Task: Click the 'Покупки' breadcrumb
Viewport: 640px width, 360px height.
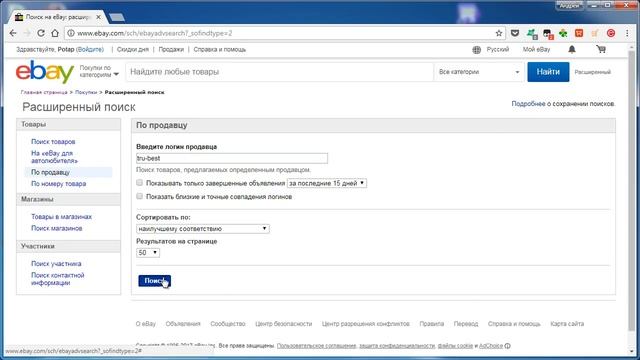Action: pos(86,92)
